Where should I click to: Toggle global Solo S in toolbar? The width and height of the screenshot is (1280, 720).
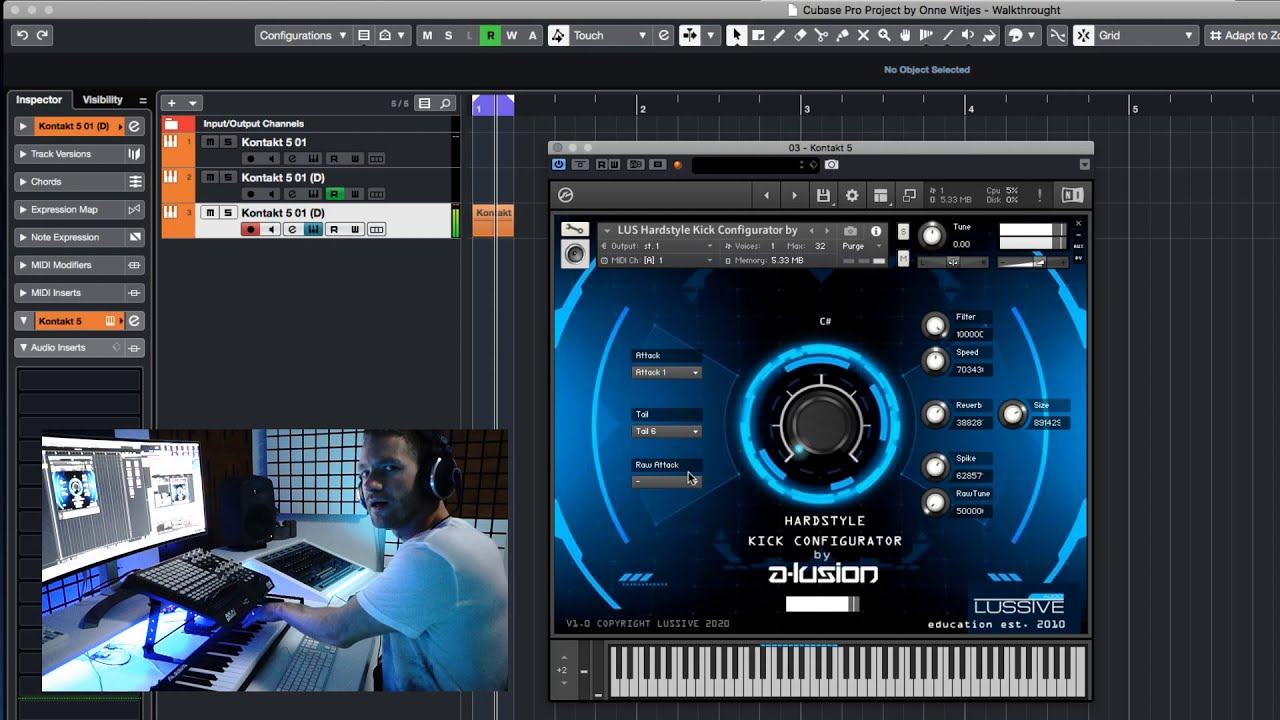(x=448, y=35)
